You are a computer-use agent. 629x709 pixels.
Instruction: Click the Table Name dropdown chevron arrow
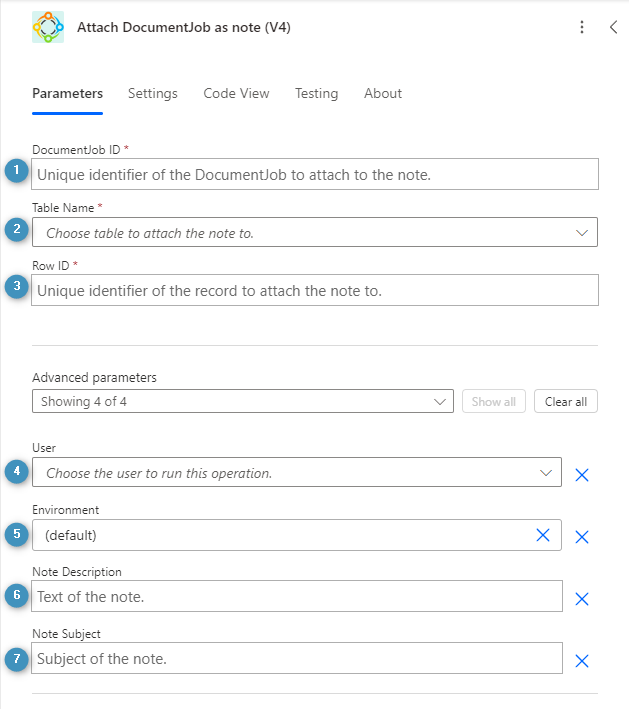(x=582, y=233)
